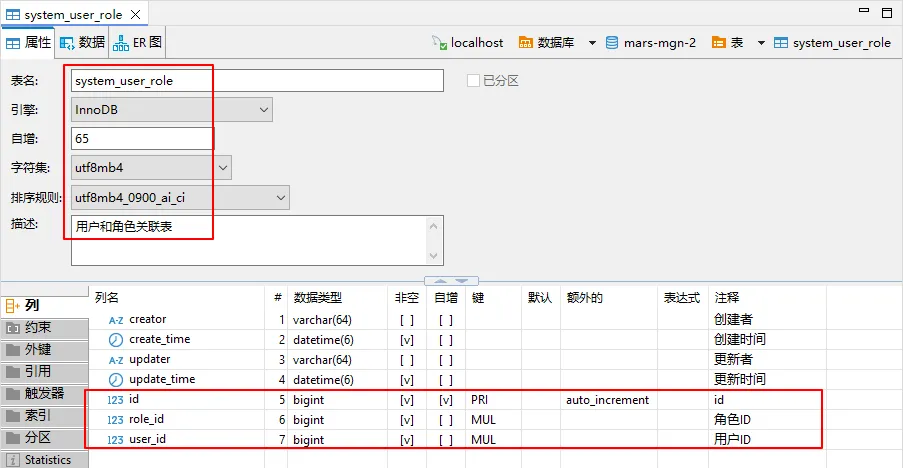Click the clock icon for update_time
This screenshot has width=903, height=468.
[x=116, y=380]
